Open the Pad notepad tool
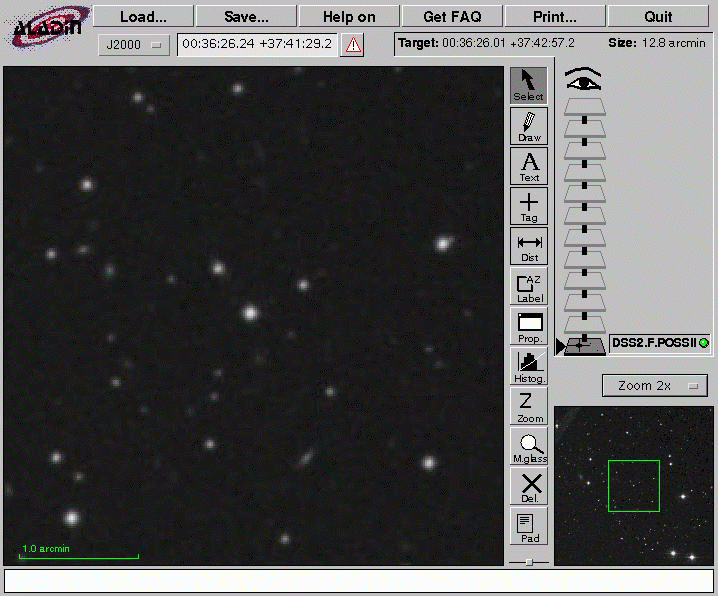The width and height of the screenshot is (718, 596). [x=529, y=526]
